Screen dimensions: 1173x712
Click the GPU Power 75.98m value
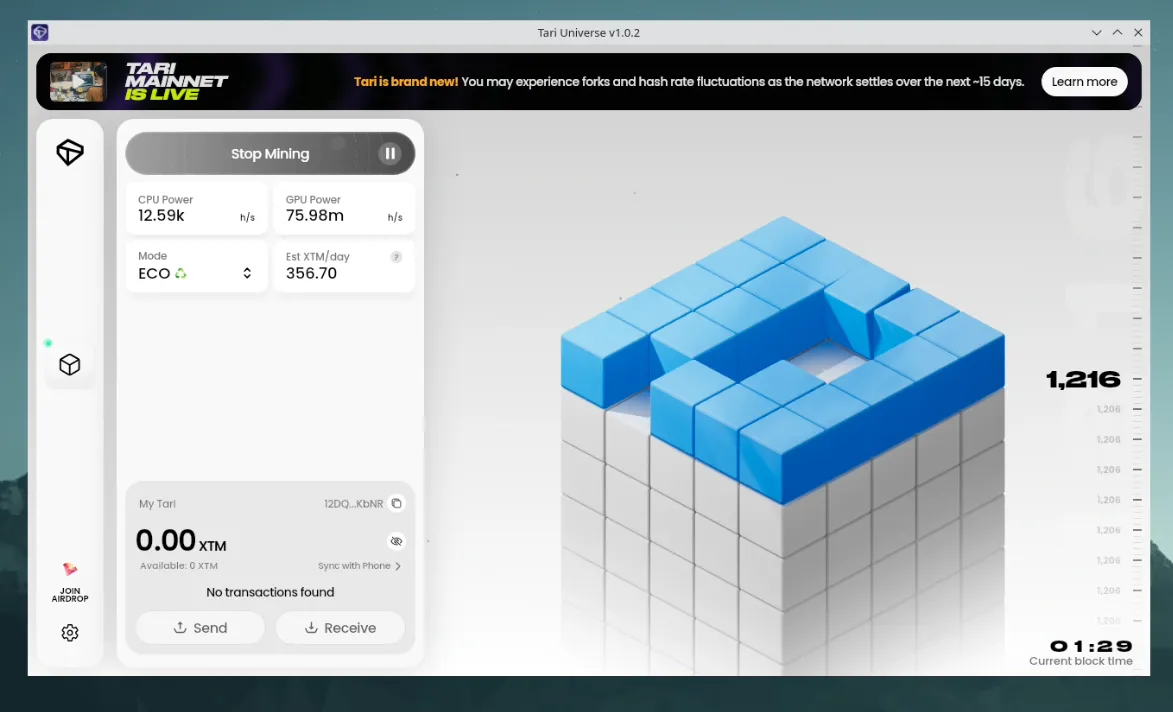click(x=315, y=215)
